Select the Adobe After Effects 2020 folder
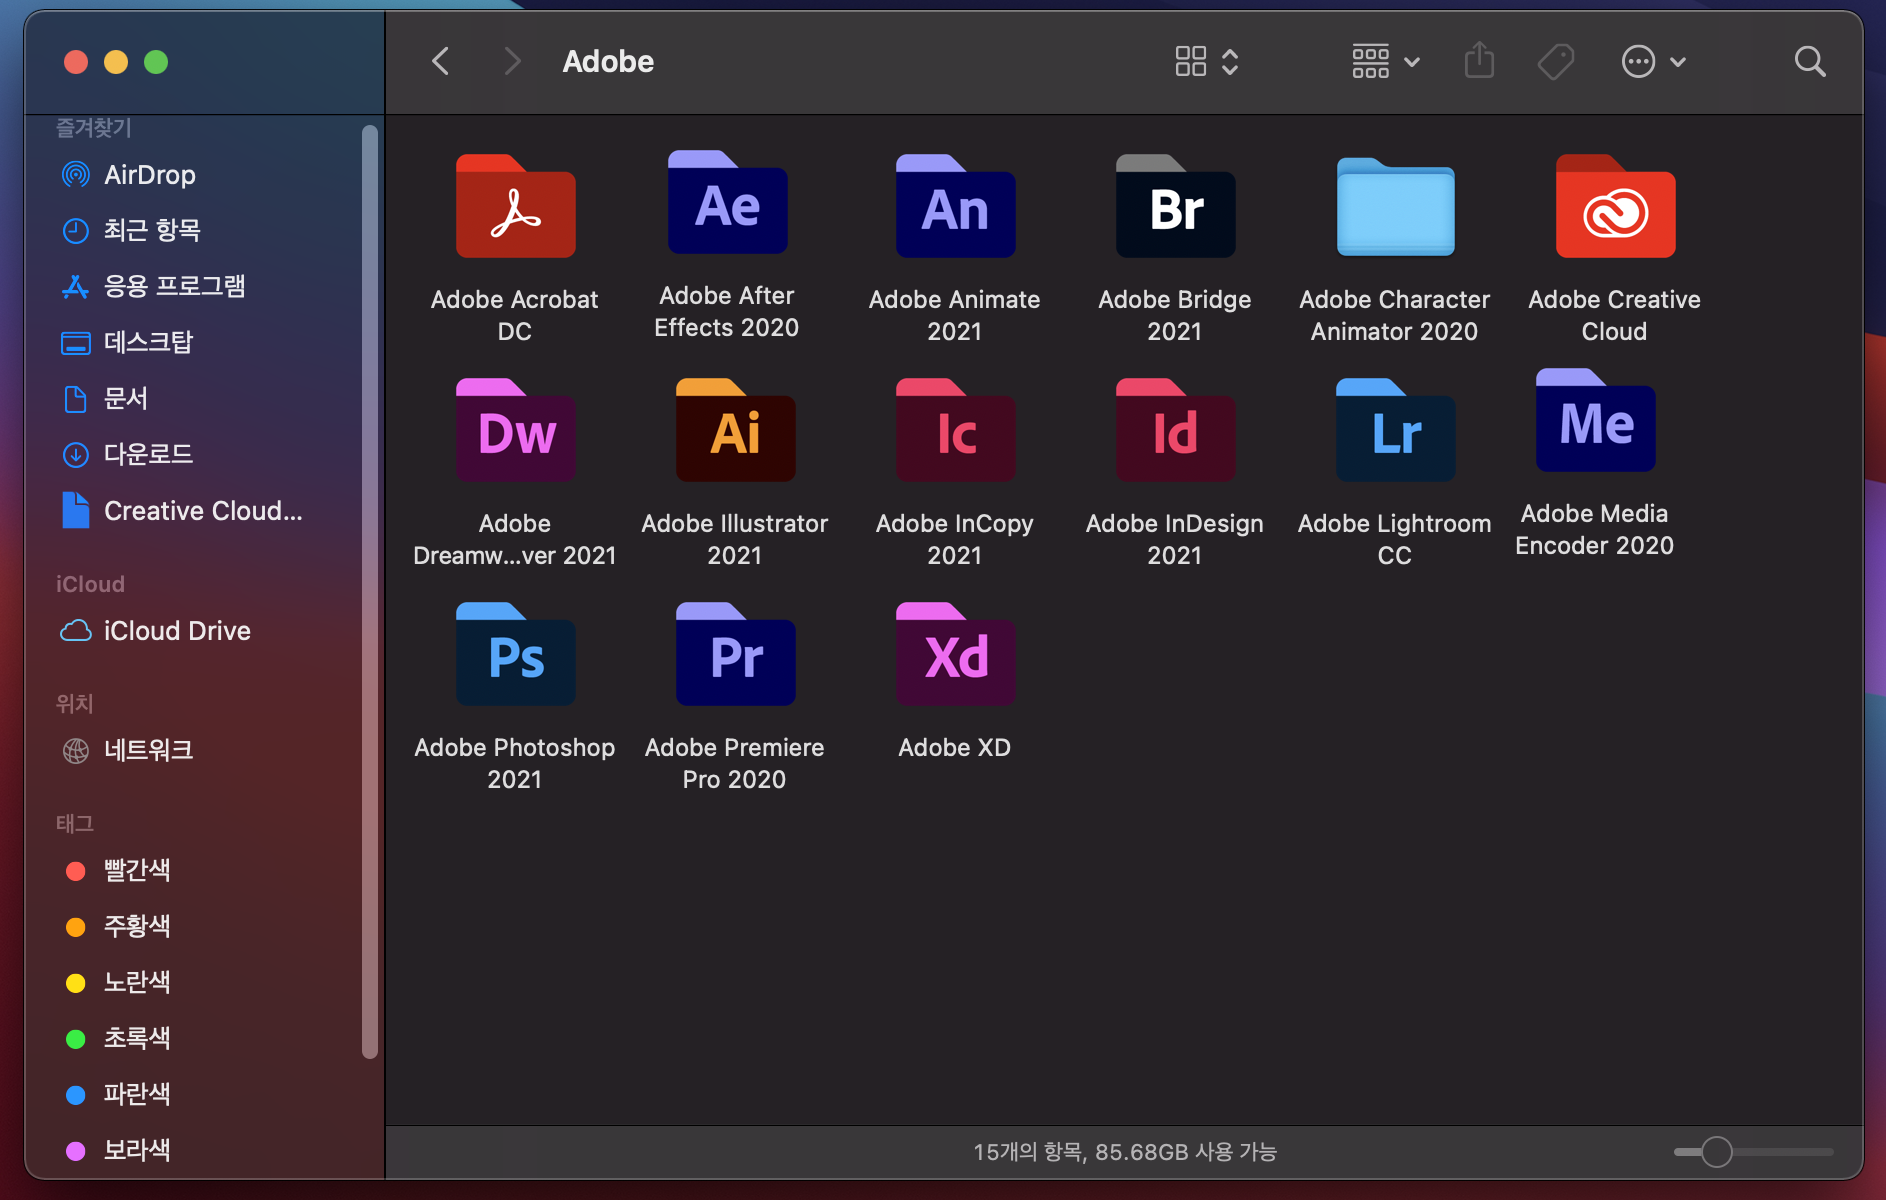Image resolution: width=1886 pixels, height=1200 pixels. click(x=727, y=203)
